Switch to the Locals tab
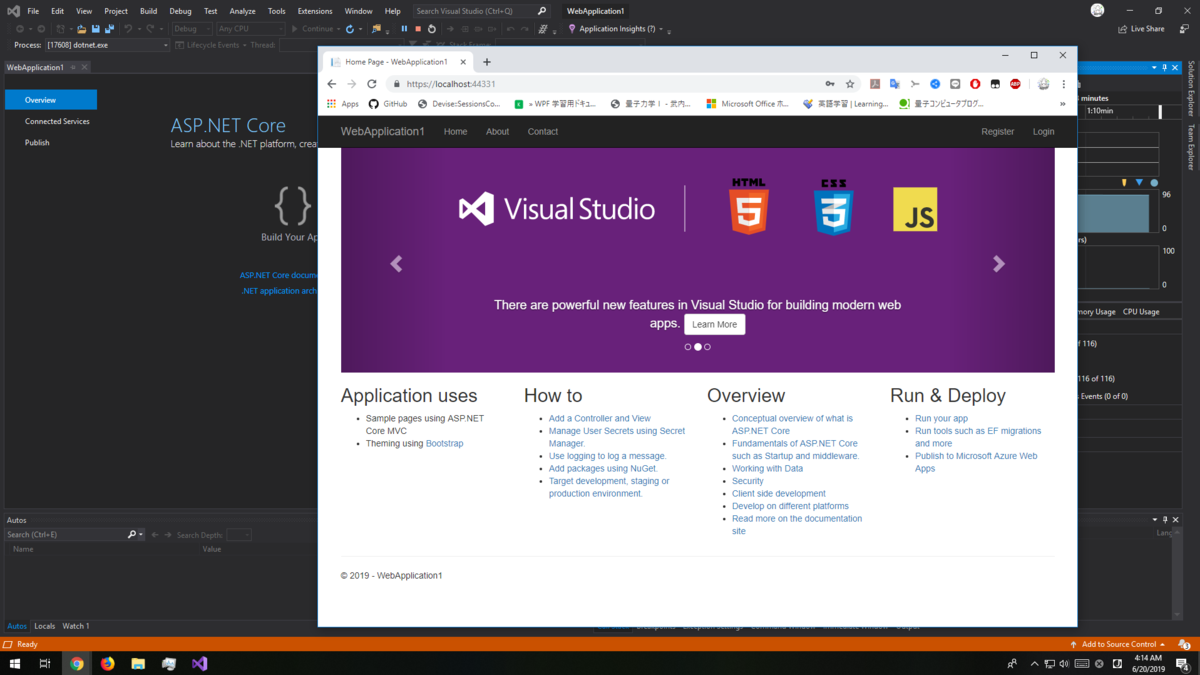 (x=45, y=626)
